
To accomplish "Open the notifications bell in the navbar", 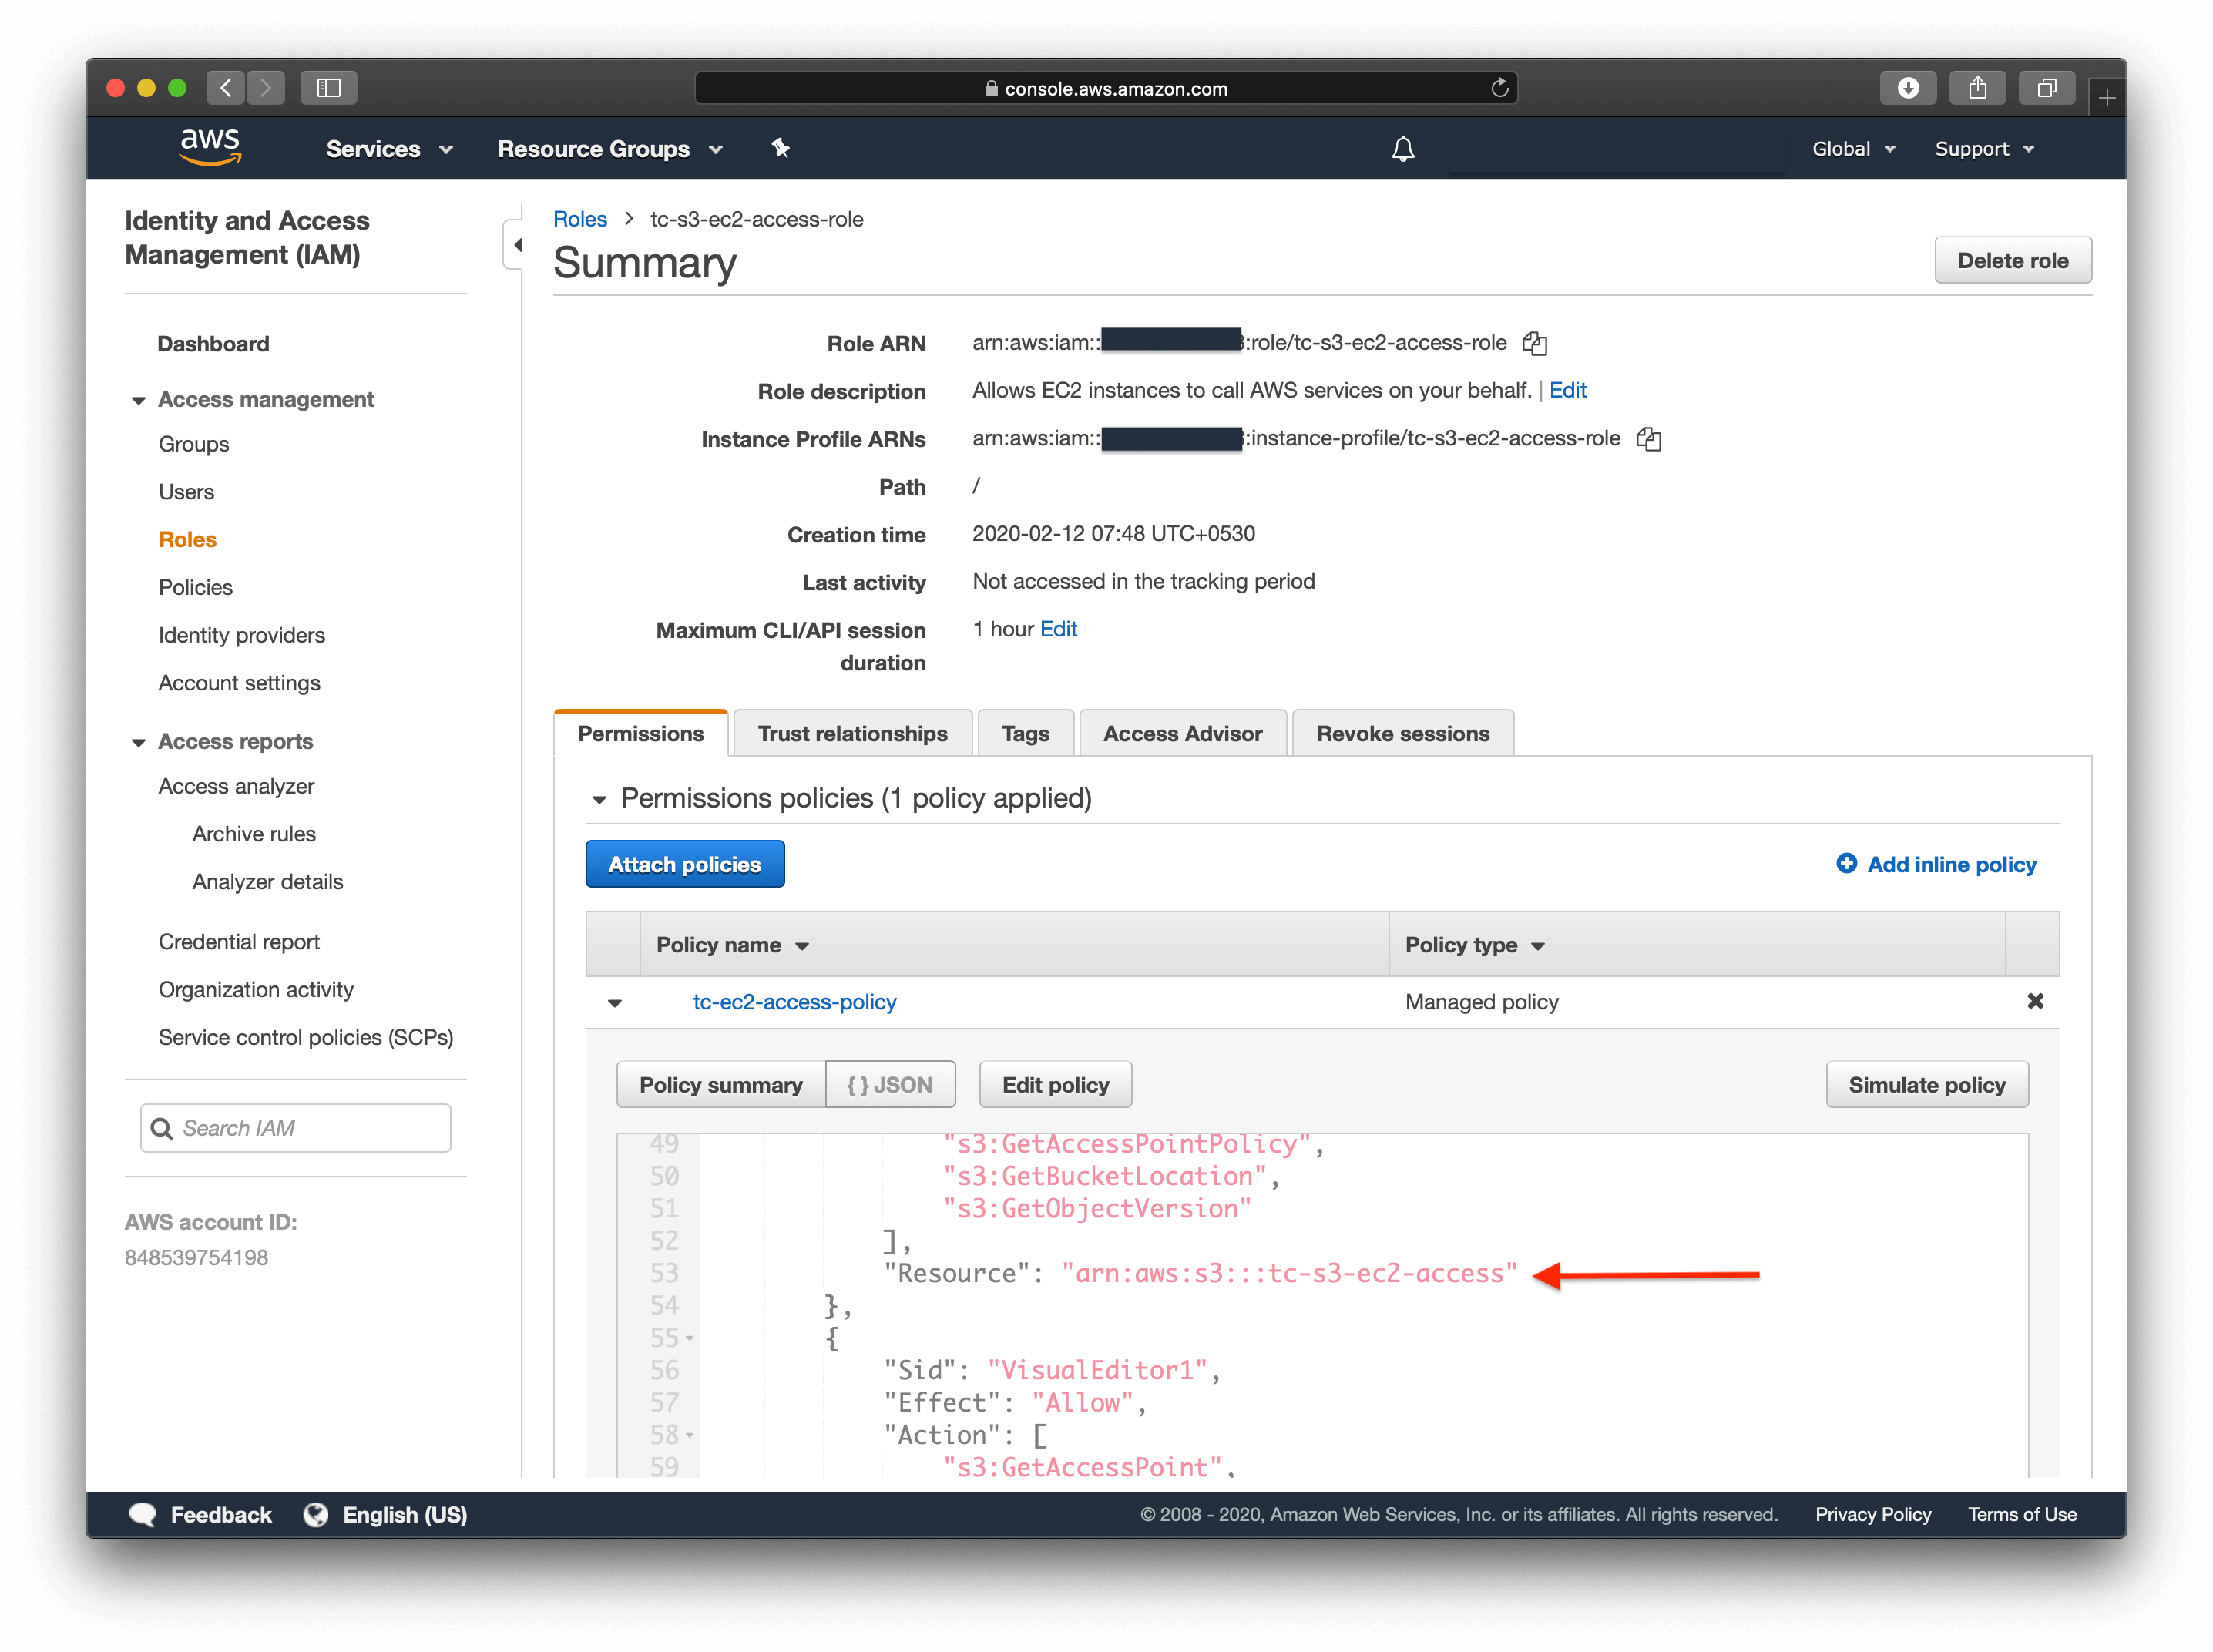I will 1404,148.
